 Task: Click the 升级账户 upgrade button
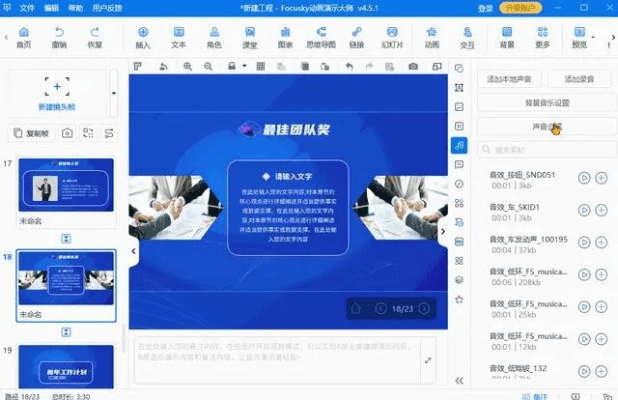(520, 8)
